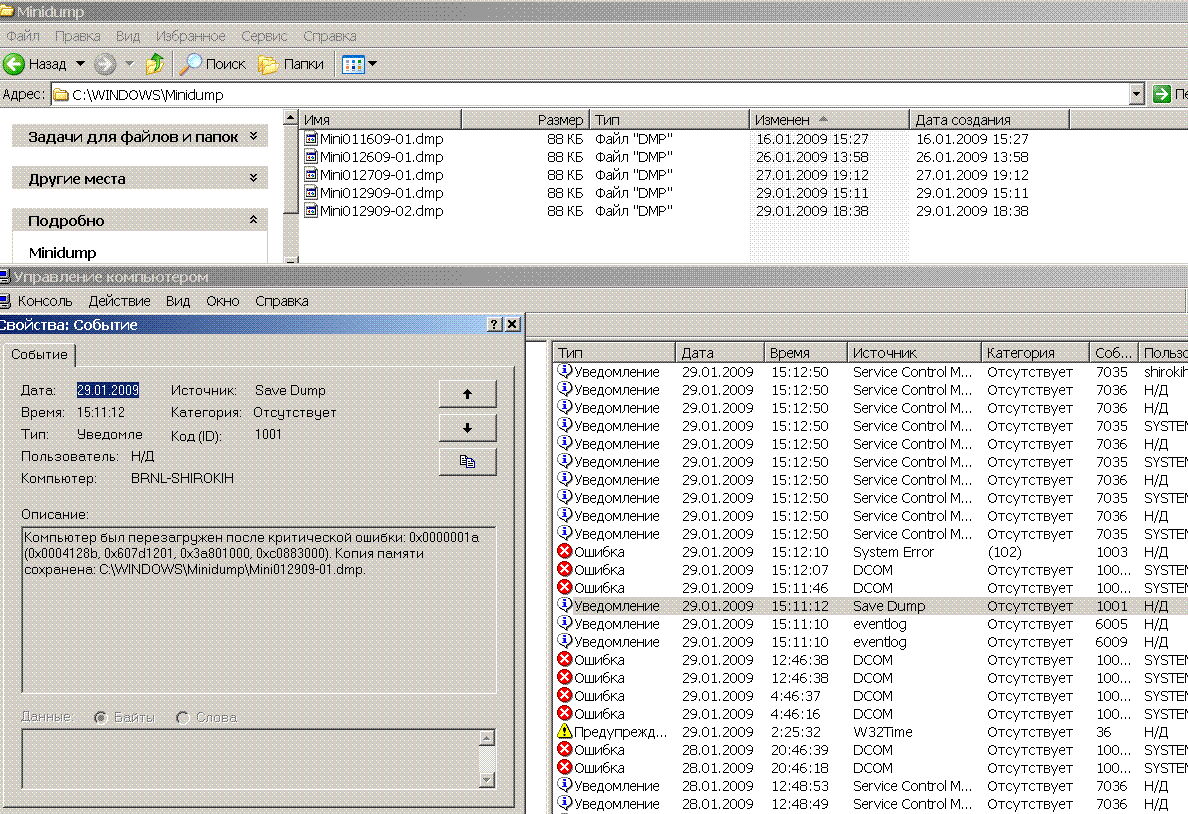Image resolution: width=1188 pixels, height=814 pixels.
Task: Copy event details with clipboard button
Action: pyautogui.click(x=467, y=462)
